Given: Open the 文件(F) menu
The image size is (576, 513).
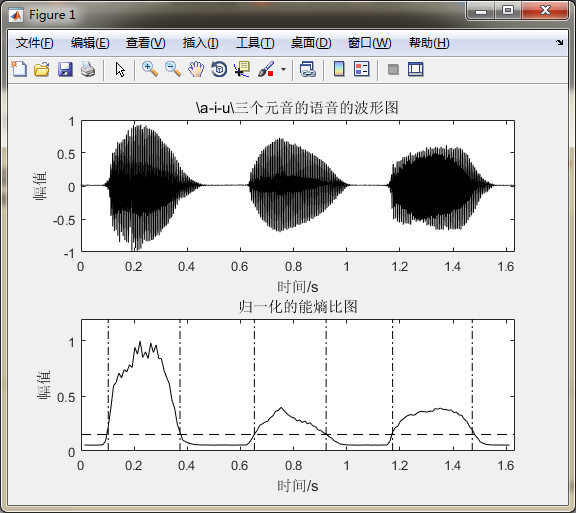Looking at the screenshot, I should pos(35,43).
